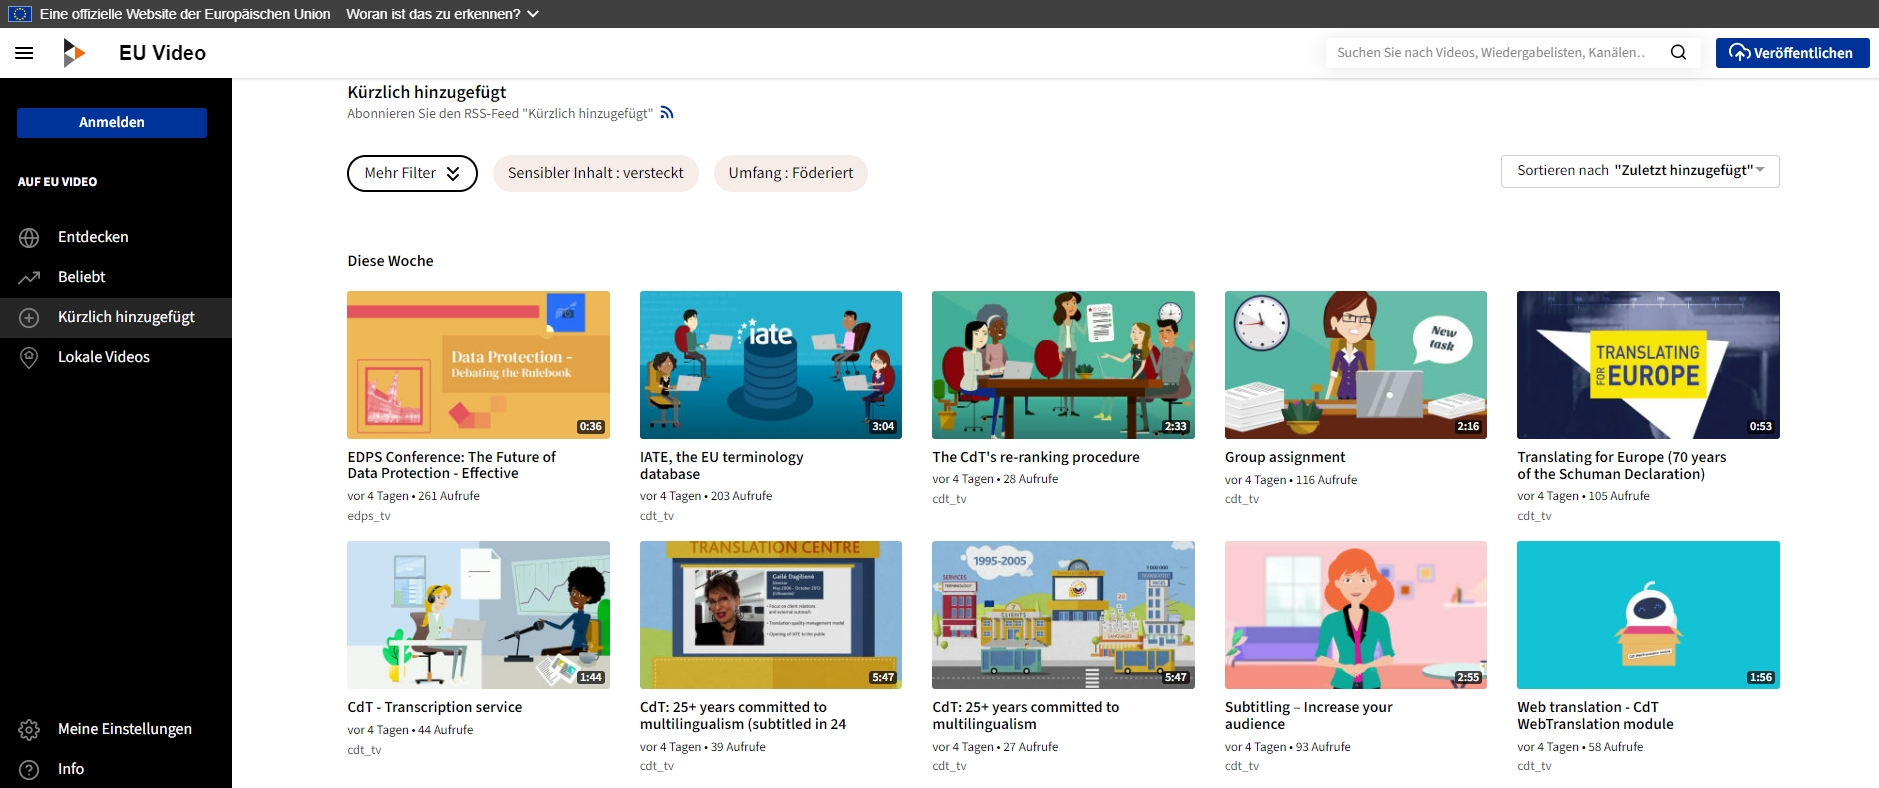The image size is (1879, 788).
Task: Open the EU Video home title link
Action: pos(162,53)
